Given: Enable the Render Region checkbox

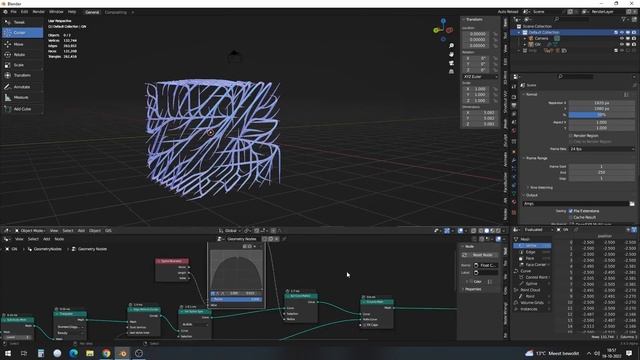Looking at the screenshot, I should point(571,136).
